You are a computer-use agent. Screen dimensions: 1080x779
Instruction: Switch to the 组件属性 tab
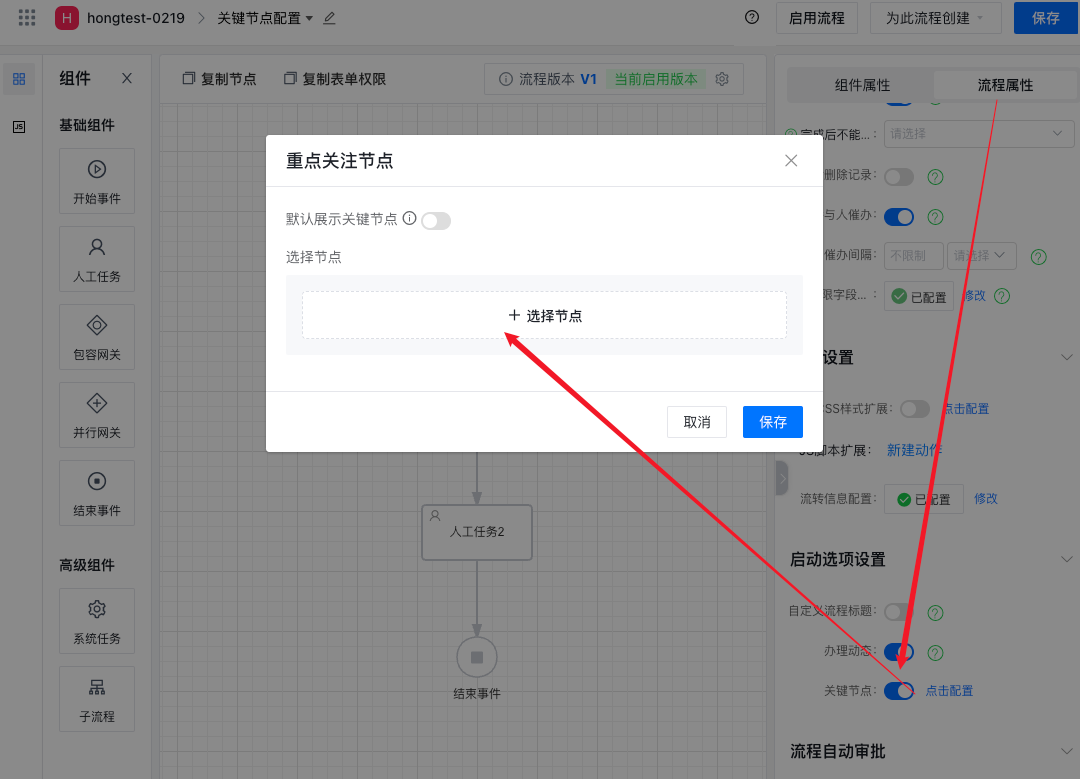coord(862,86)
